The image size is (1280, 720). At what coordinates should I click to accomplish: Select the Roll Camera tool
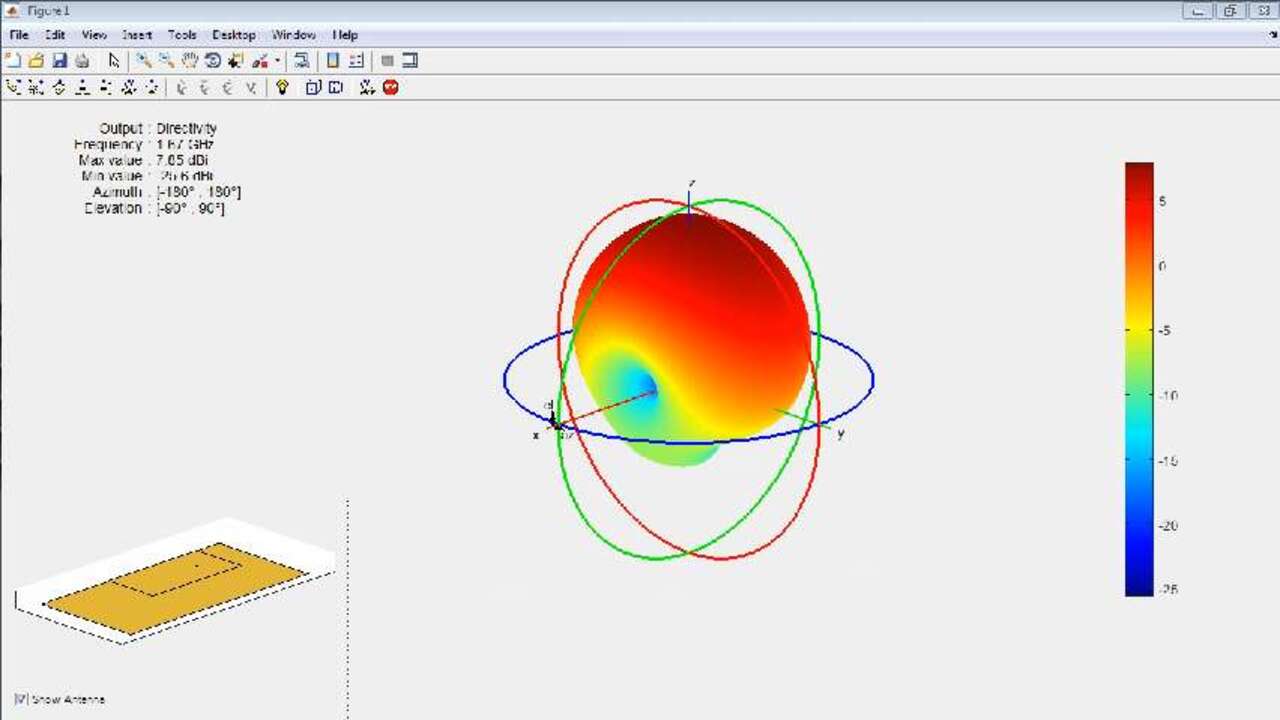pos(152,88)
